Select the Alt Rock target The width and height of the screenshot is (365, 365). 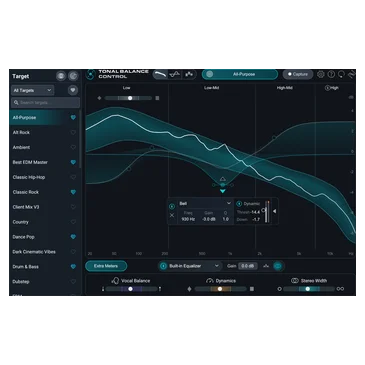pyautogui.click(x=45, y=132)
